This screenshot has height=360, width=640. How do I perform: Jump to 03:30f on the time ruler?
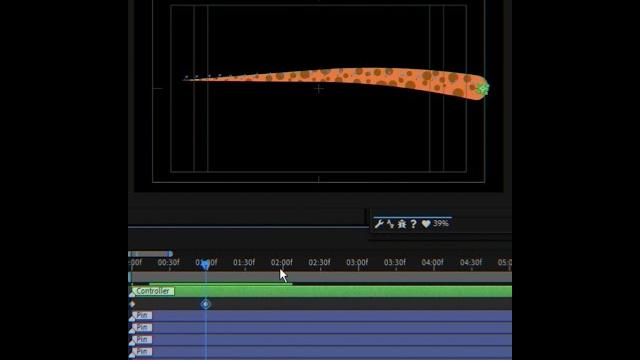[x=395, y=262]
